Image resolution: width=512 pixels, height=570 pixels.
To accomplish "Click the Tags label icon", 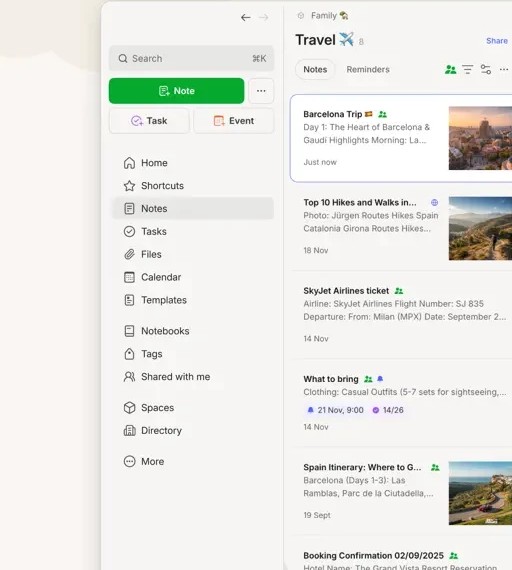I will (x=129, y=354).
